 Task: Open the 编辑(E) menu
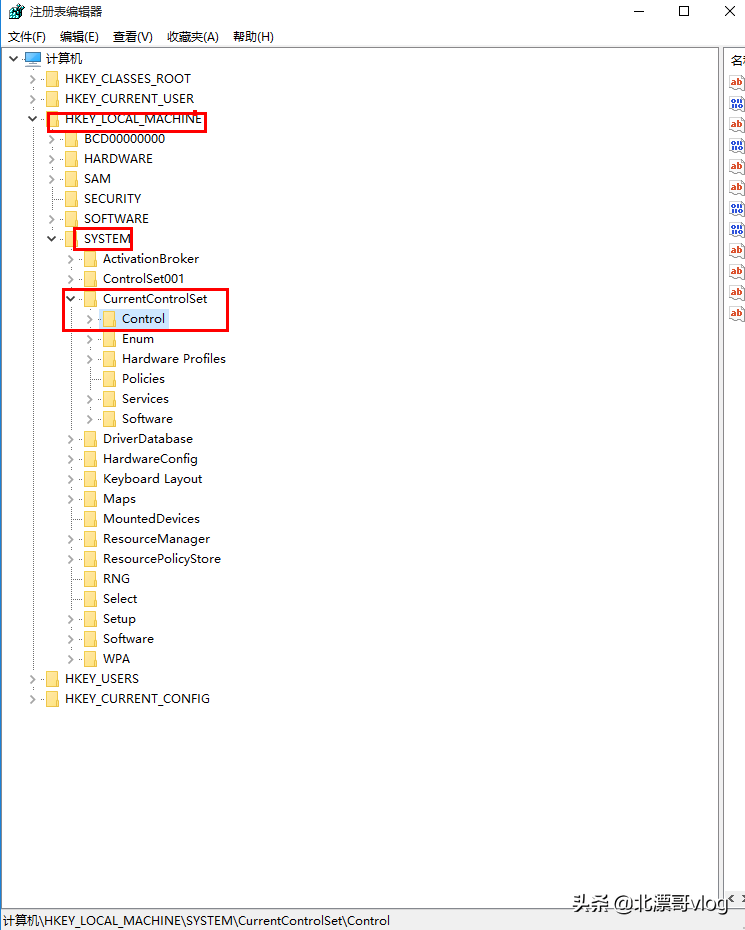[79, 37]
